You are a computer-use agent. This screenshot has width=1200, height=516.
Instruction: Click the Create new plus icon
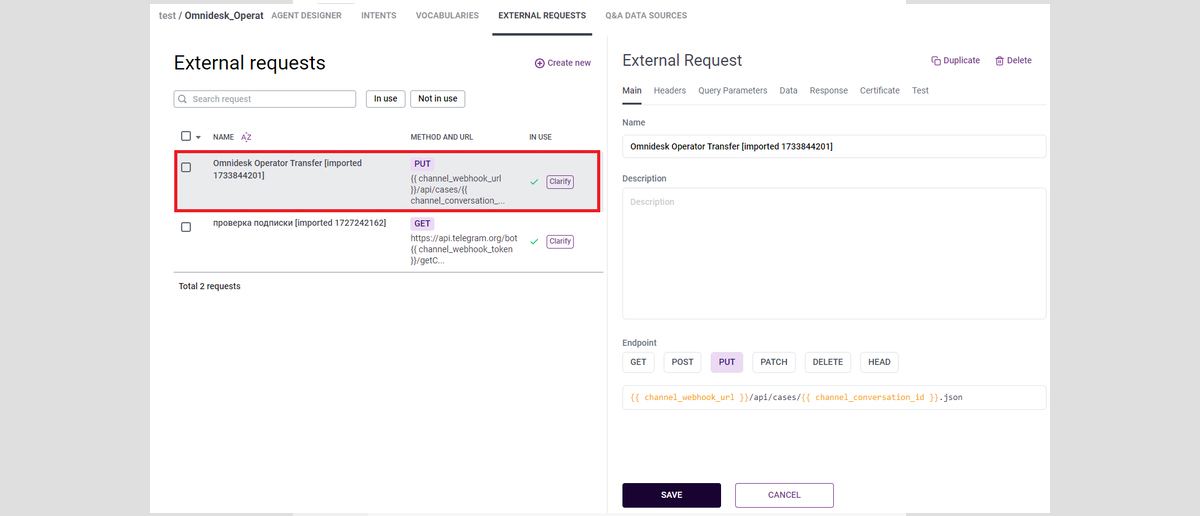tap(540, 63)
